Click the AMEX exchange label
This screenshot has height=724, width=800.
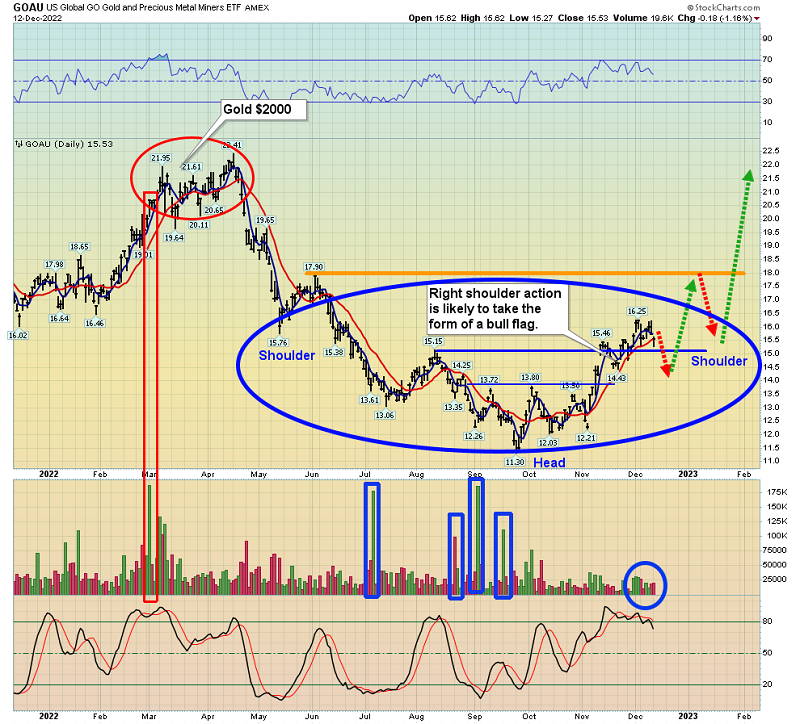(x=257, y=8)
